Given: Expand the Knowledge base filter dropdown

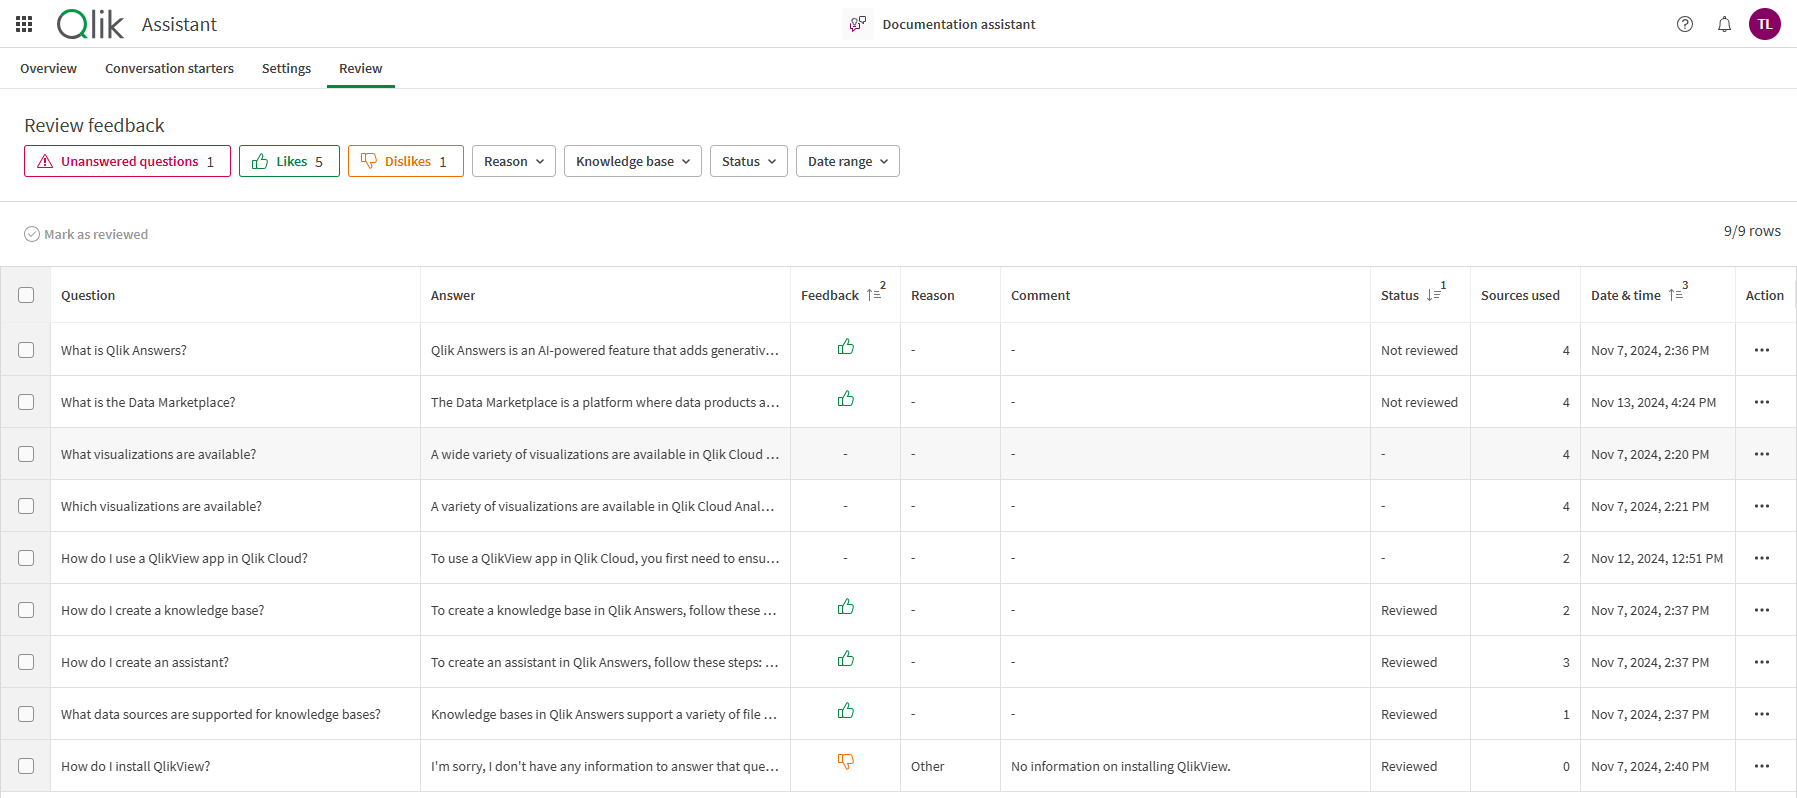Looking at the screenshot, I should [x=633, y=161].
